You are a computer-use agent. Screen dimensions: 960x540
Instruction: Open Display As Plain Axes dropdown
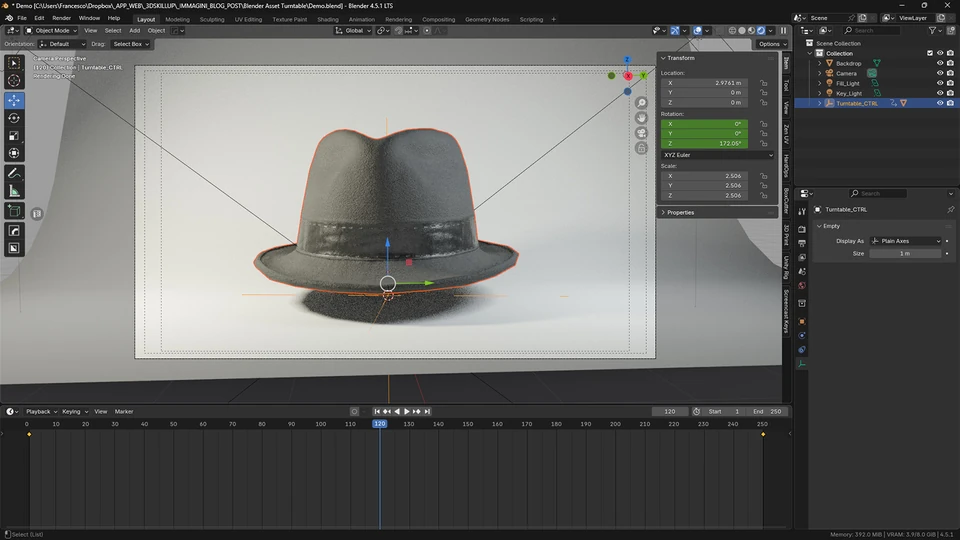point(906,241)
